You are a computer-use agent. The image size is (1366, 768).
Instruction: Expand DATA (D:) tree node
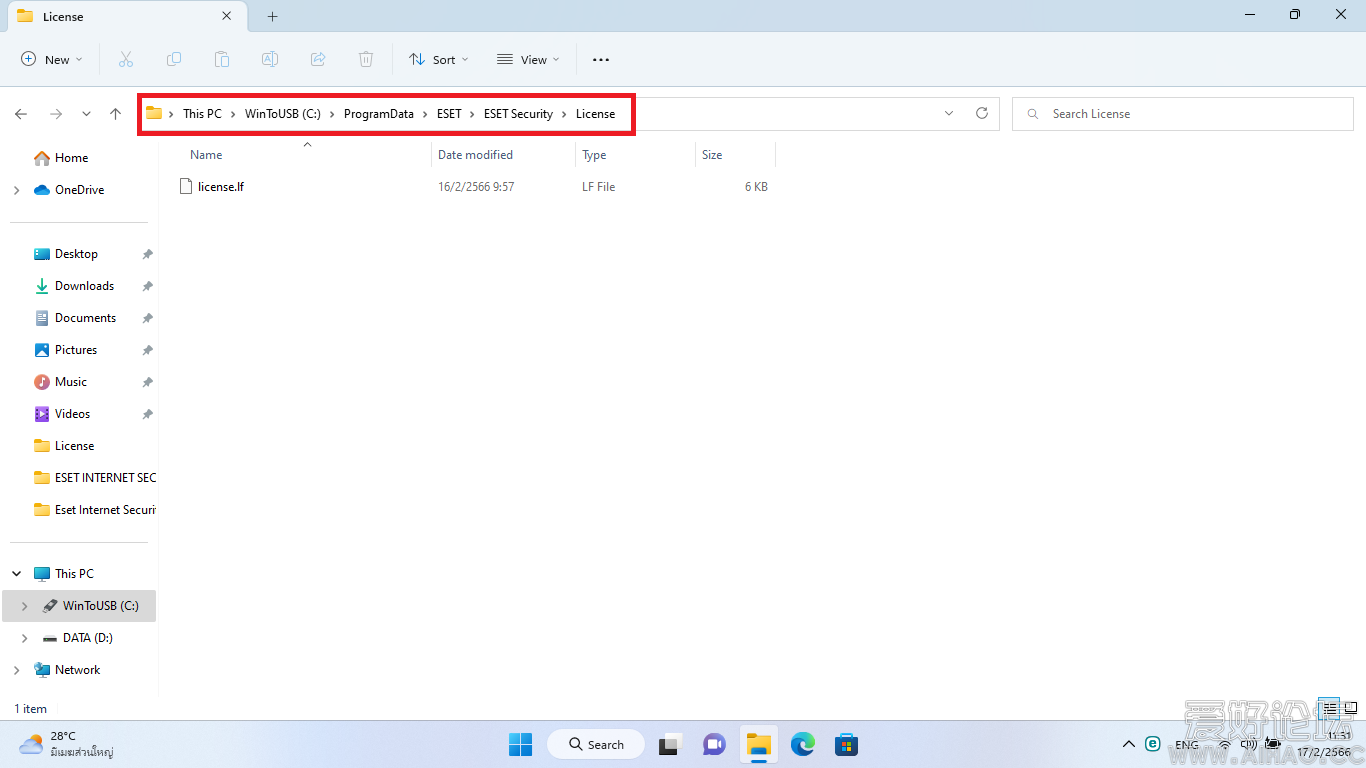pos(24,638)
